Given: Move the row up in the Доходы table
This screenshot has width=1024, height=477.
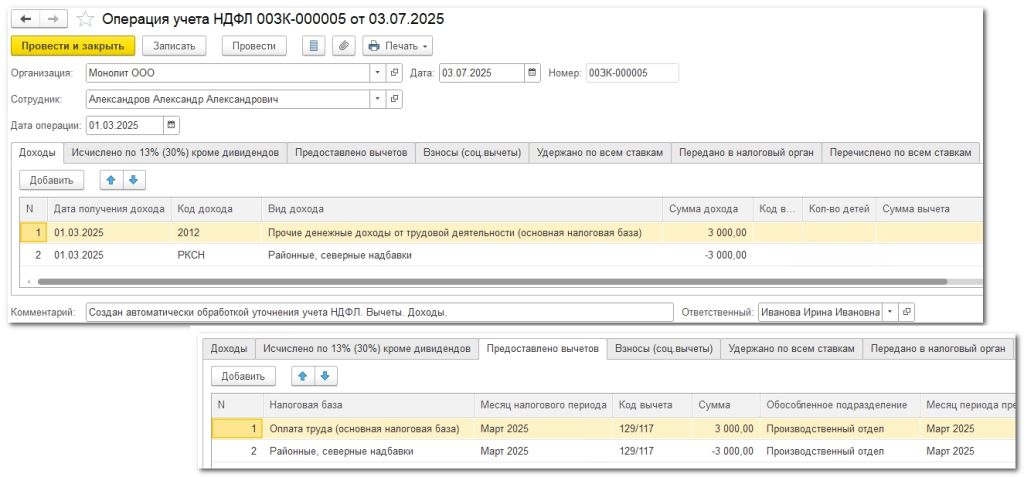Looking at the screenshot, I should pos(110,180).
